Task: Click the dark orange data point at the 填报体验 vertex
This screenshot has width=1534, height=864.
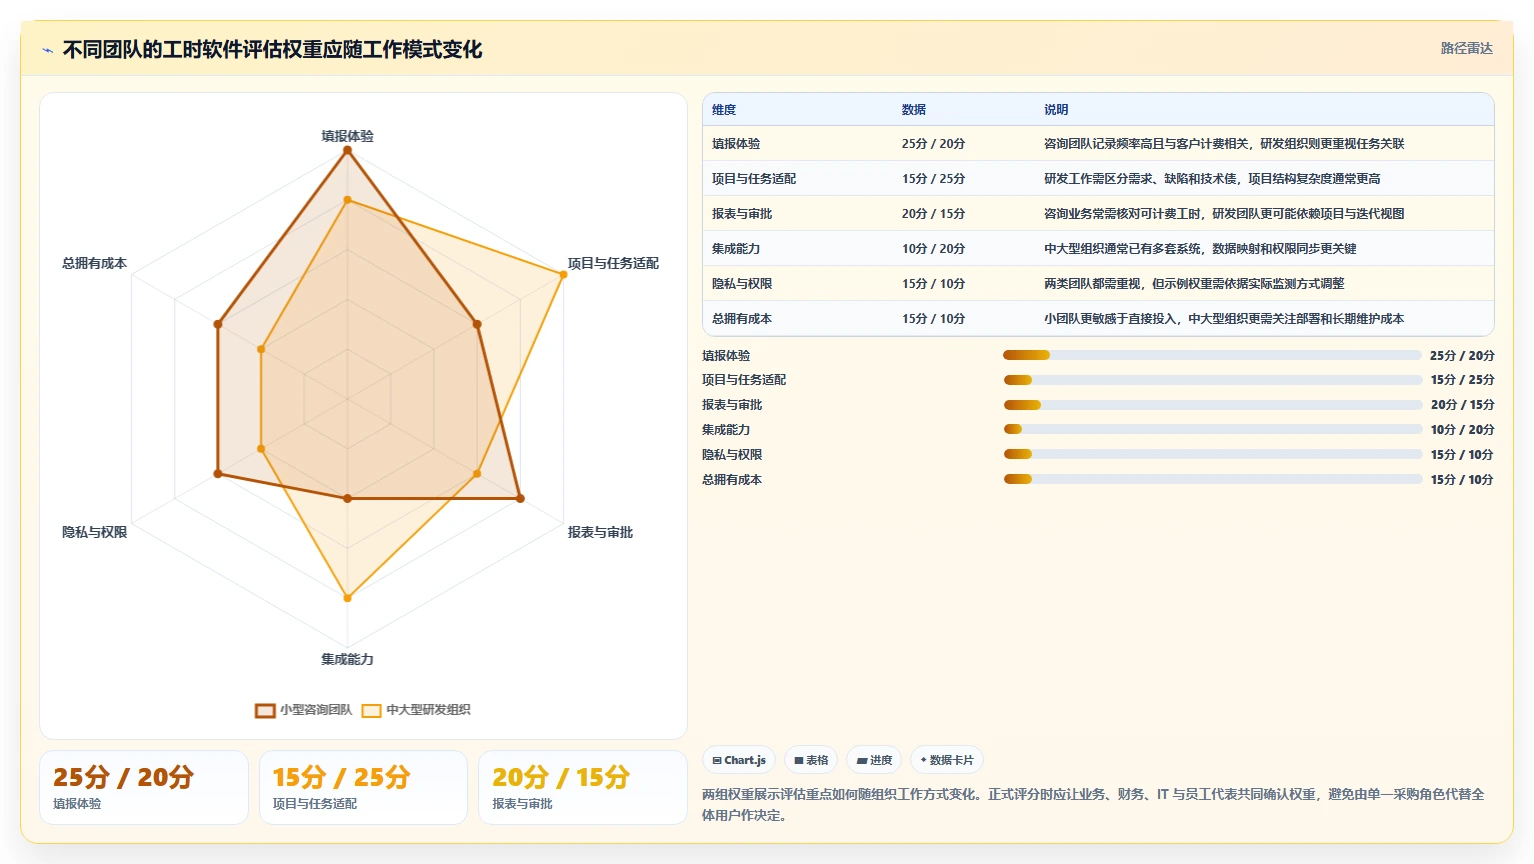Action: [347, 150]
